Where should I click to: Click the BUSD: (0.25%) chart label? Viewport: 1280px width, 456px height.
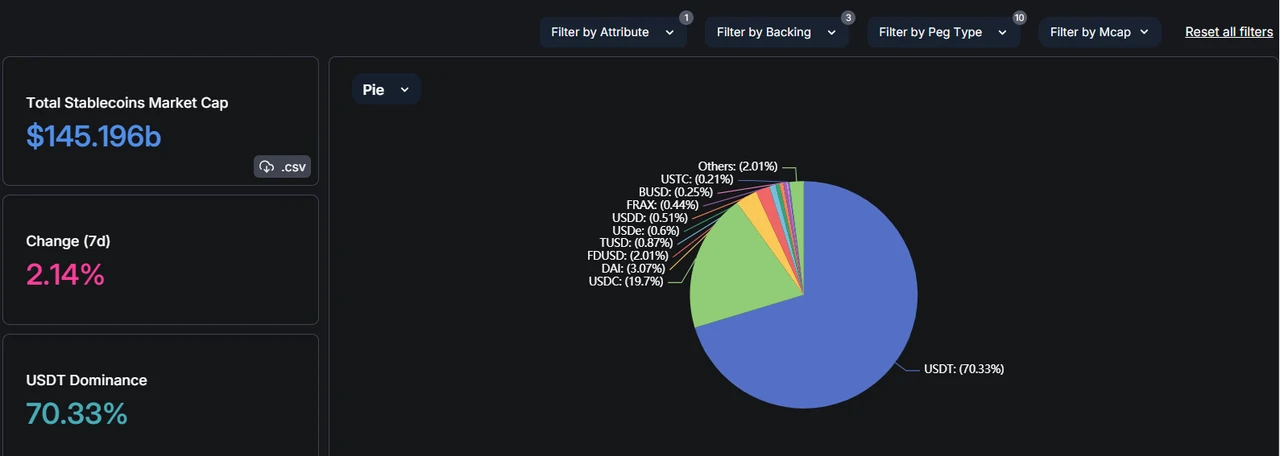[x=675, y=191]
